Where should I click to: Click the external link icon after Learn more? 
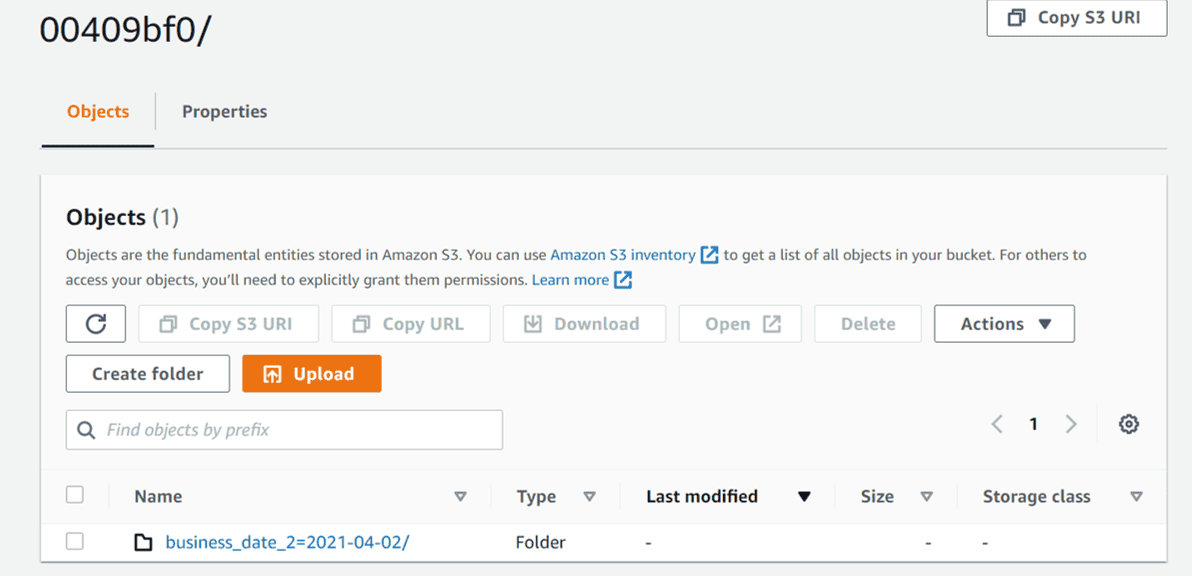pyautogui.click(x=623, y=280)
